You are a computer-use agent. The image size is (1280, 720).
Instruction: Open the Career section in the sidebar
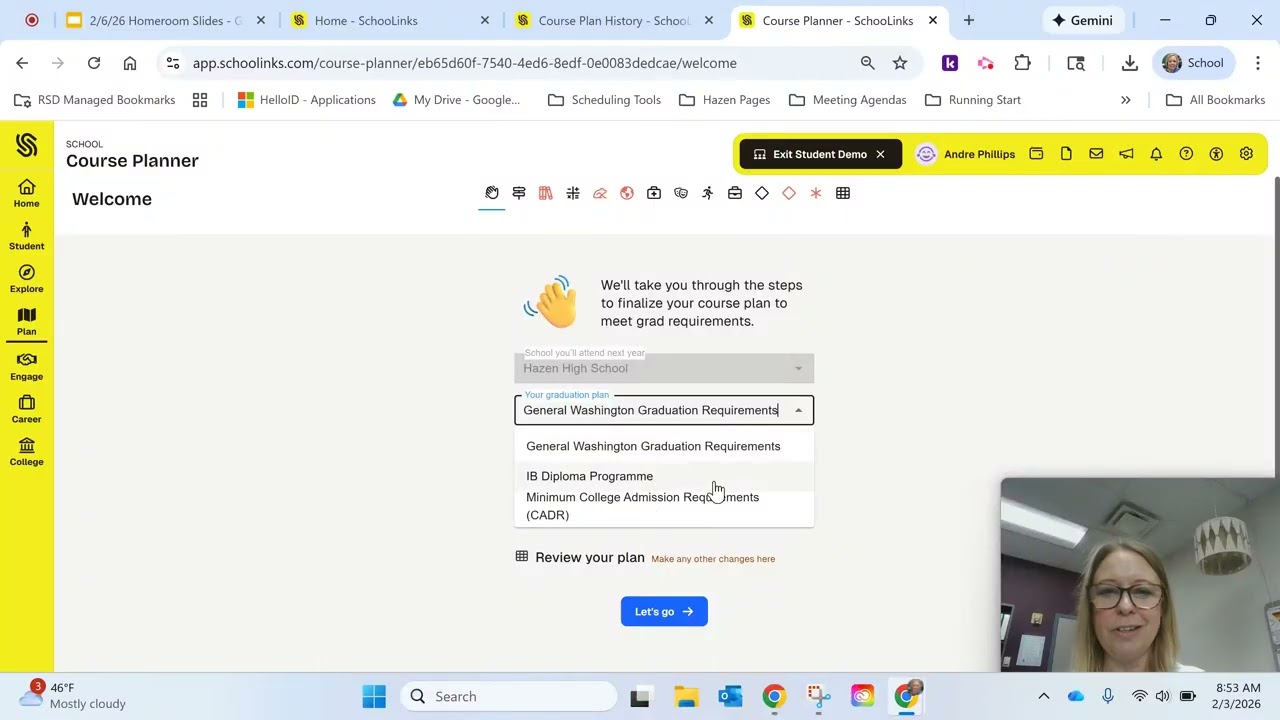click(x=27, y=408)
